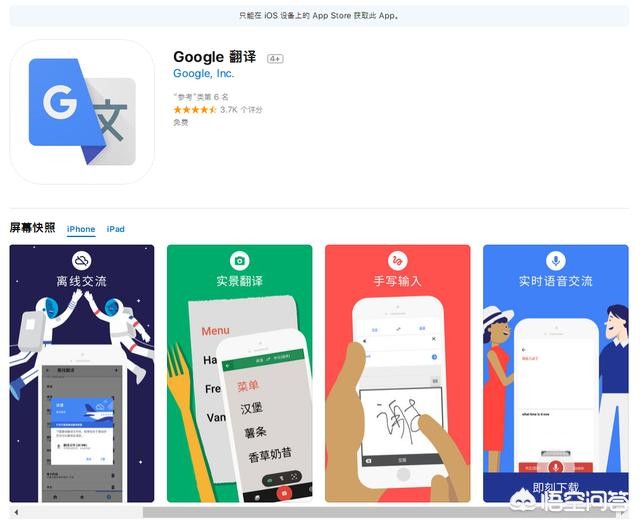
Task: Open the Google, Inc. developer link
Action: tap(203, 74)
